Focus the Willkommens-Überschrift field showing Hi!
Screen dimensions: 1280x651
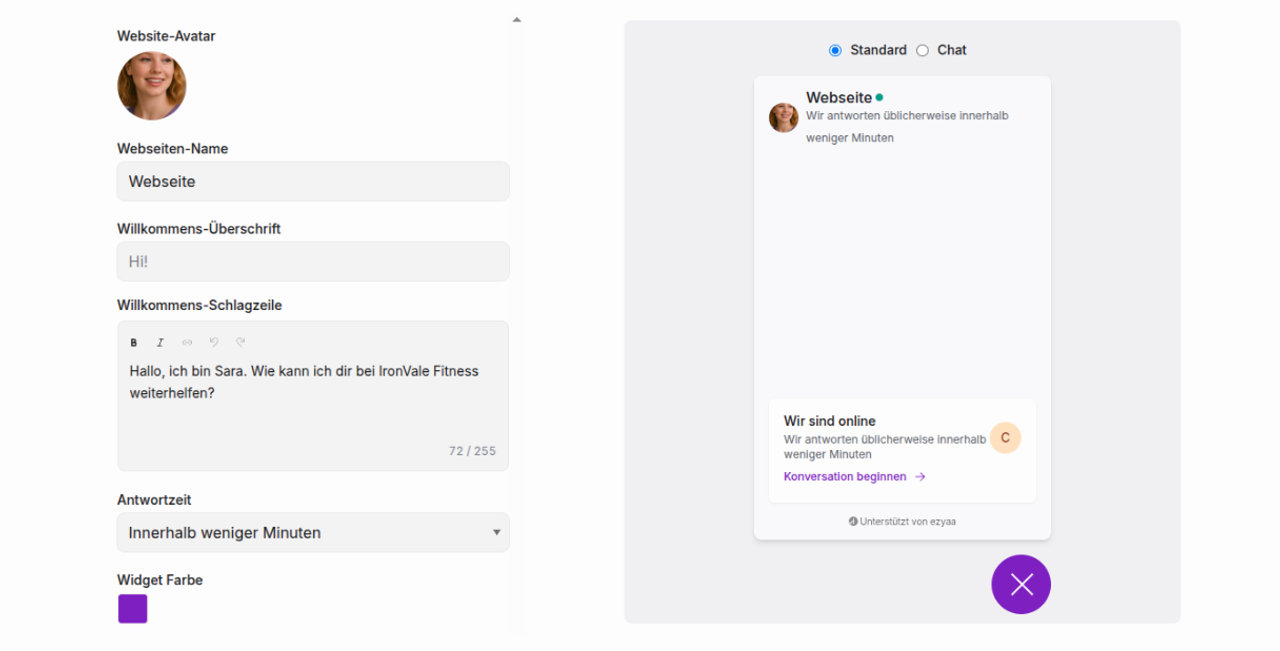(x=313, y=261)
